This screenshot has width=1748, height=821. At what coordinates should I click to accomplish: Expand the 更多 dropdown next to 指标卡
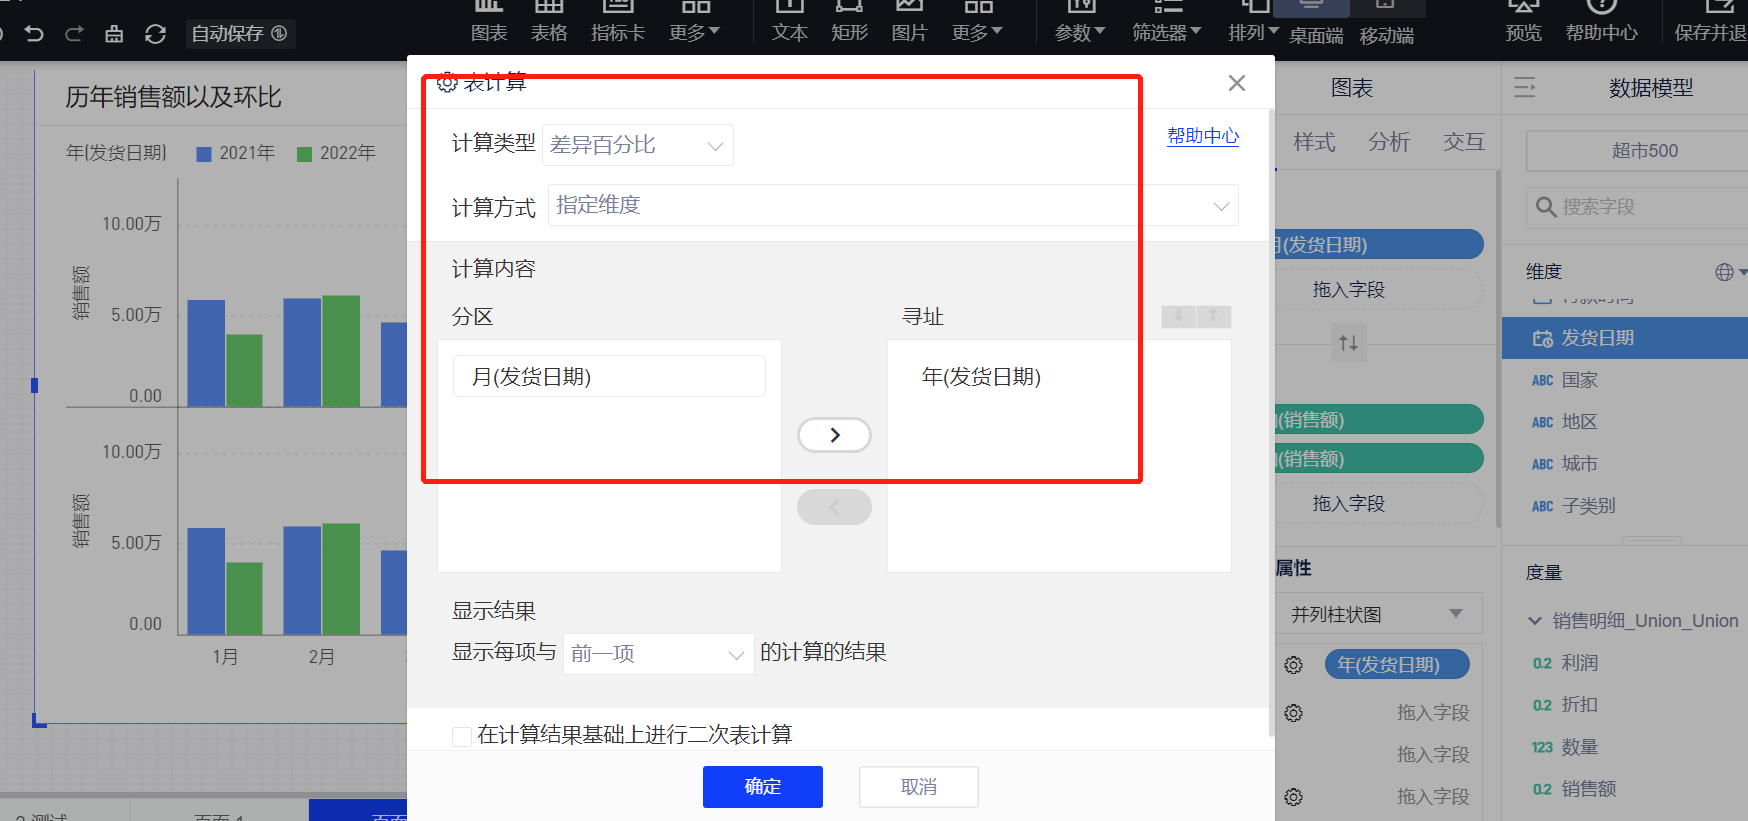click(695, 22)
